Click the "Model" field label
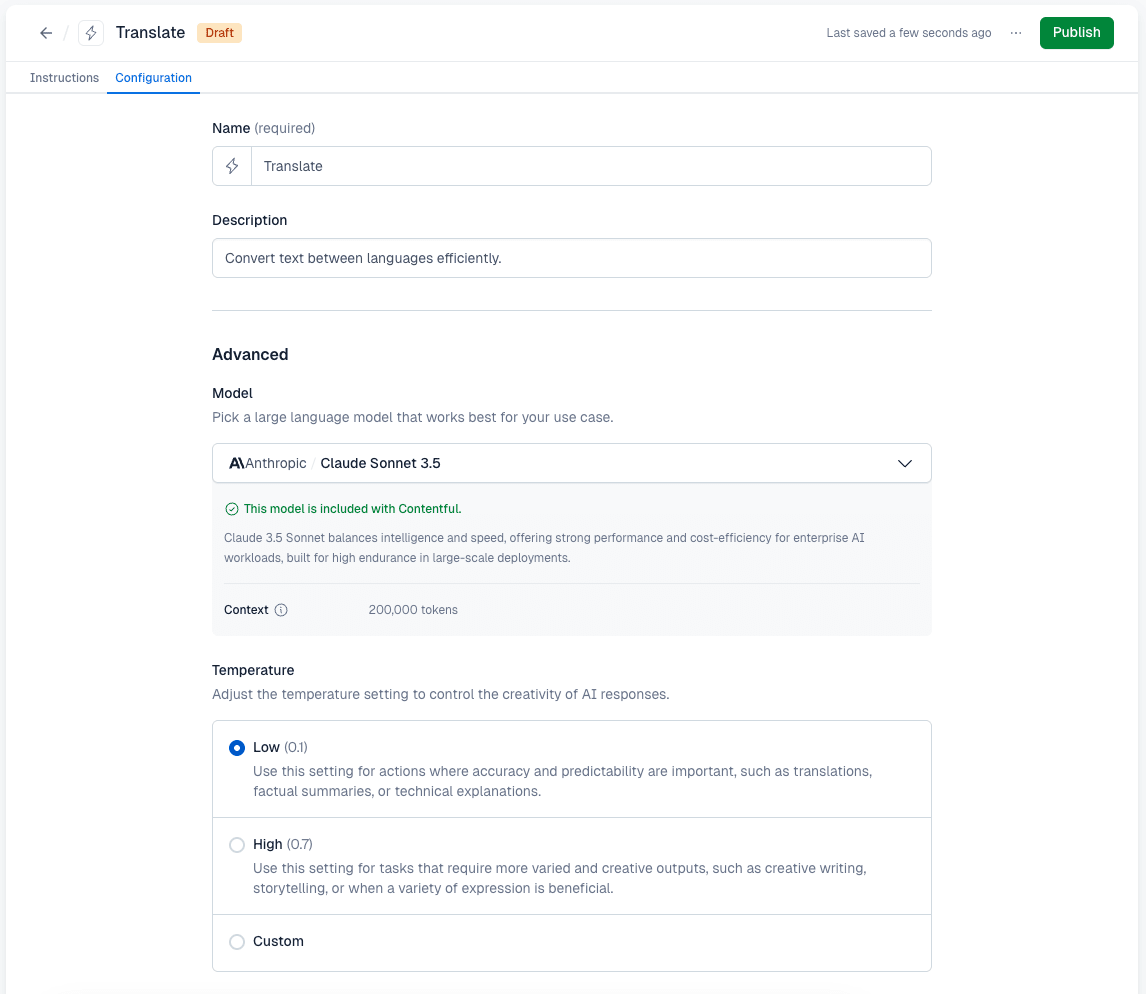The width and height of the screenshot is (1146, 994). point(232,393)
